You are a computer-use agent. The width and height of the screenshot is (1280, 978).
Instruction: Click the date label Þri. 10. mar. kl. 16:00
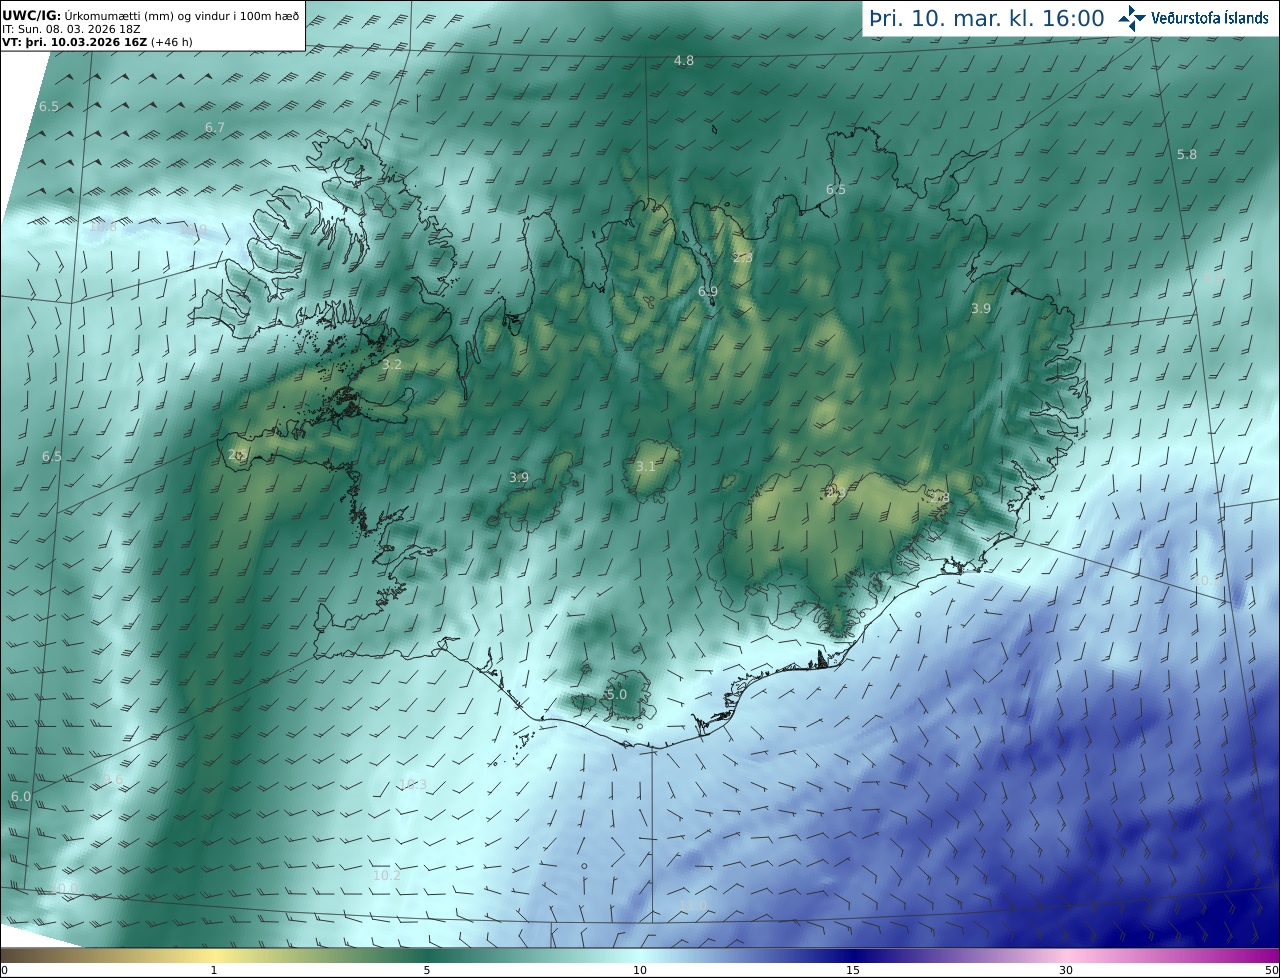[x=986, y=19]
